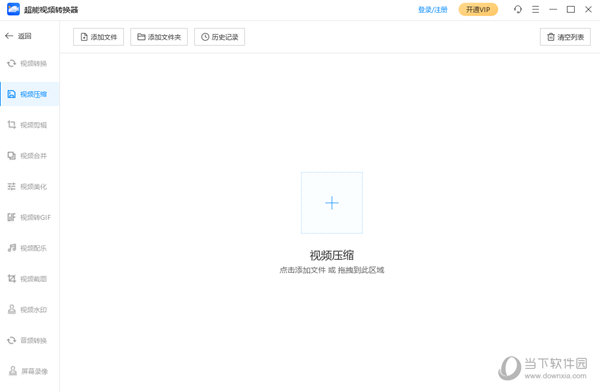
Task: Switch to 视频合并 merge tool
Action: click(x=29, y=155)
